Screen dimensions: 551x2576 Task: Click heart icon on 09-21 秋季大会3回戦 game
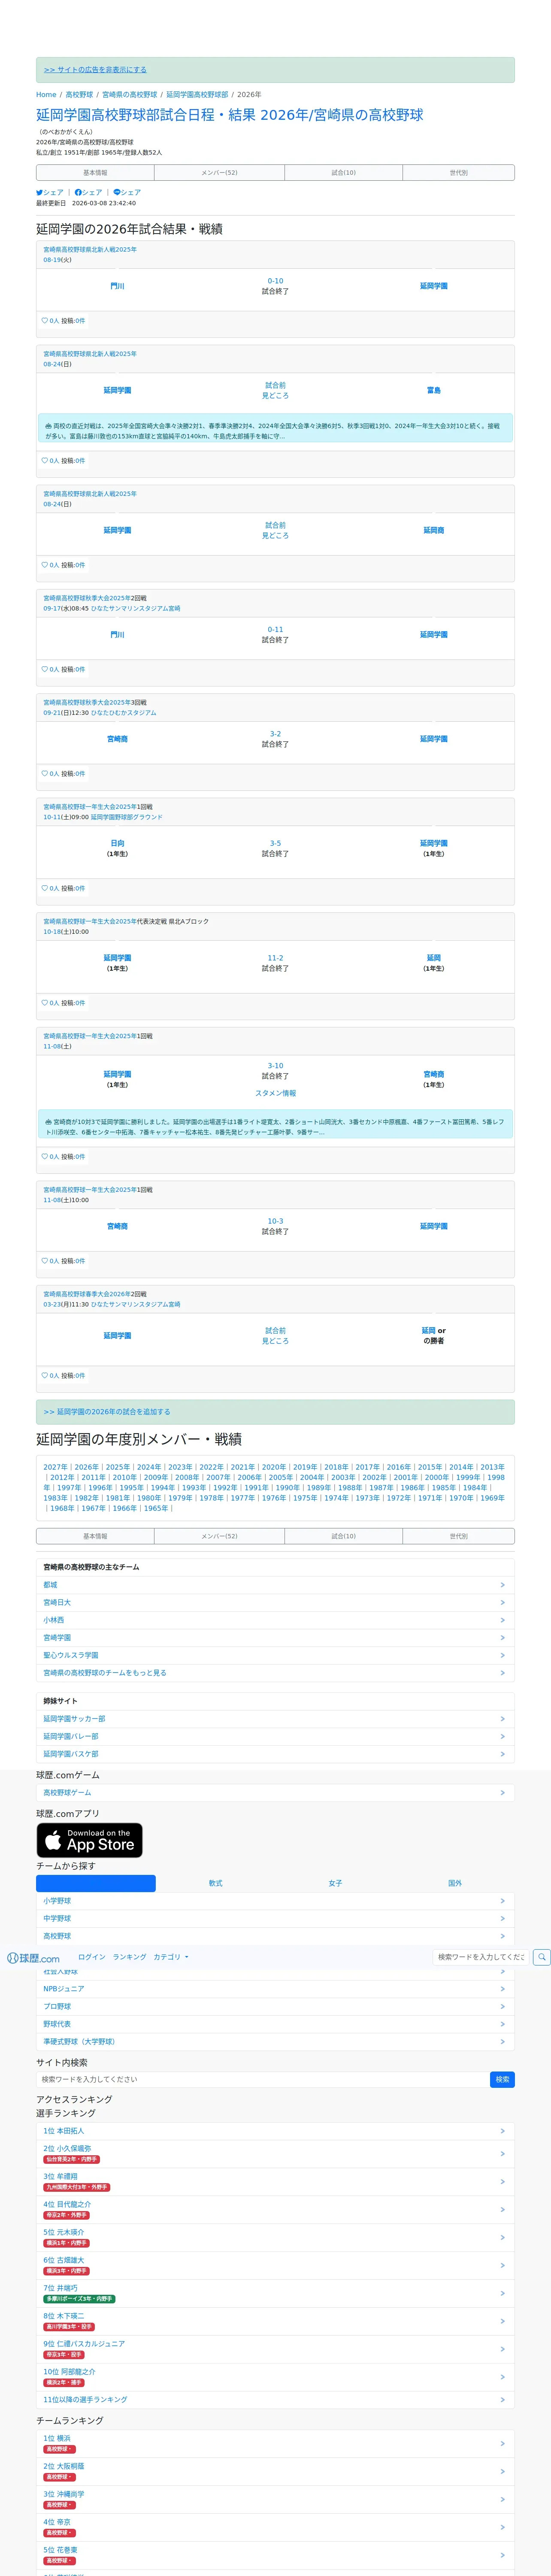pos(44,774)
